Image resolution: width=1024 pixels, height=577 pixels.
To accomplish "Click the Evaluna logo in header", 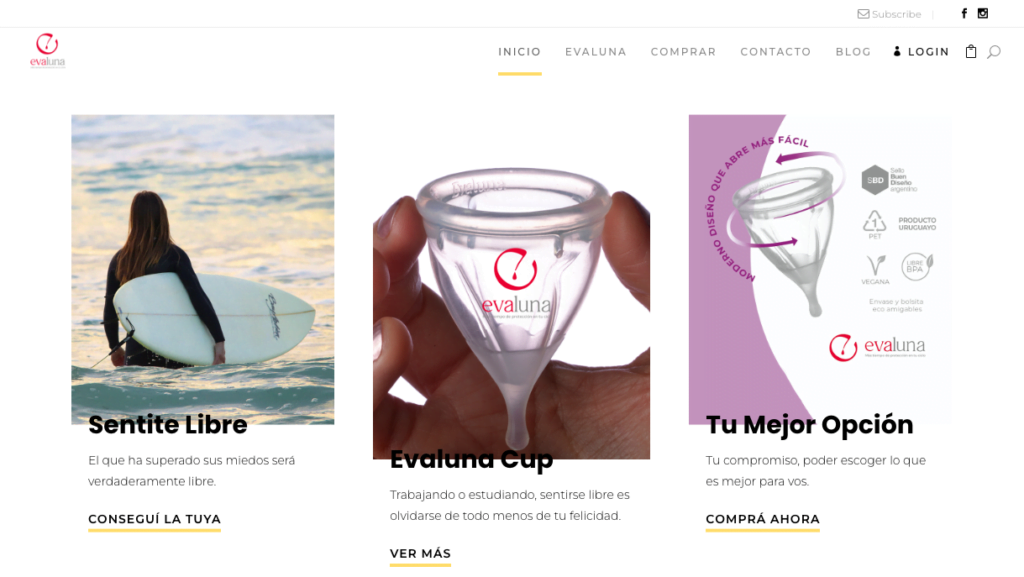I will 48,50.
